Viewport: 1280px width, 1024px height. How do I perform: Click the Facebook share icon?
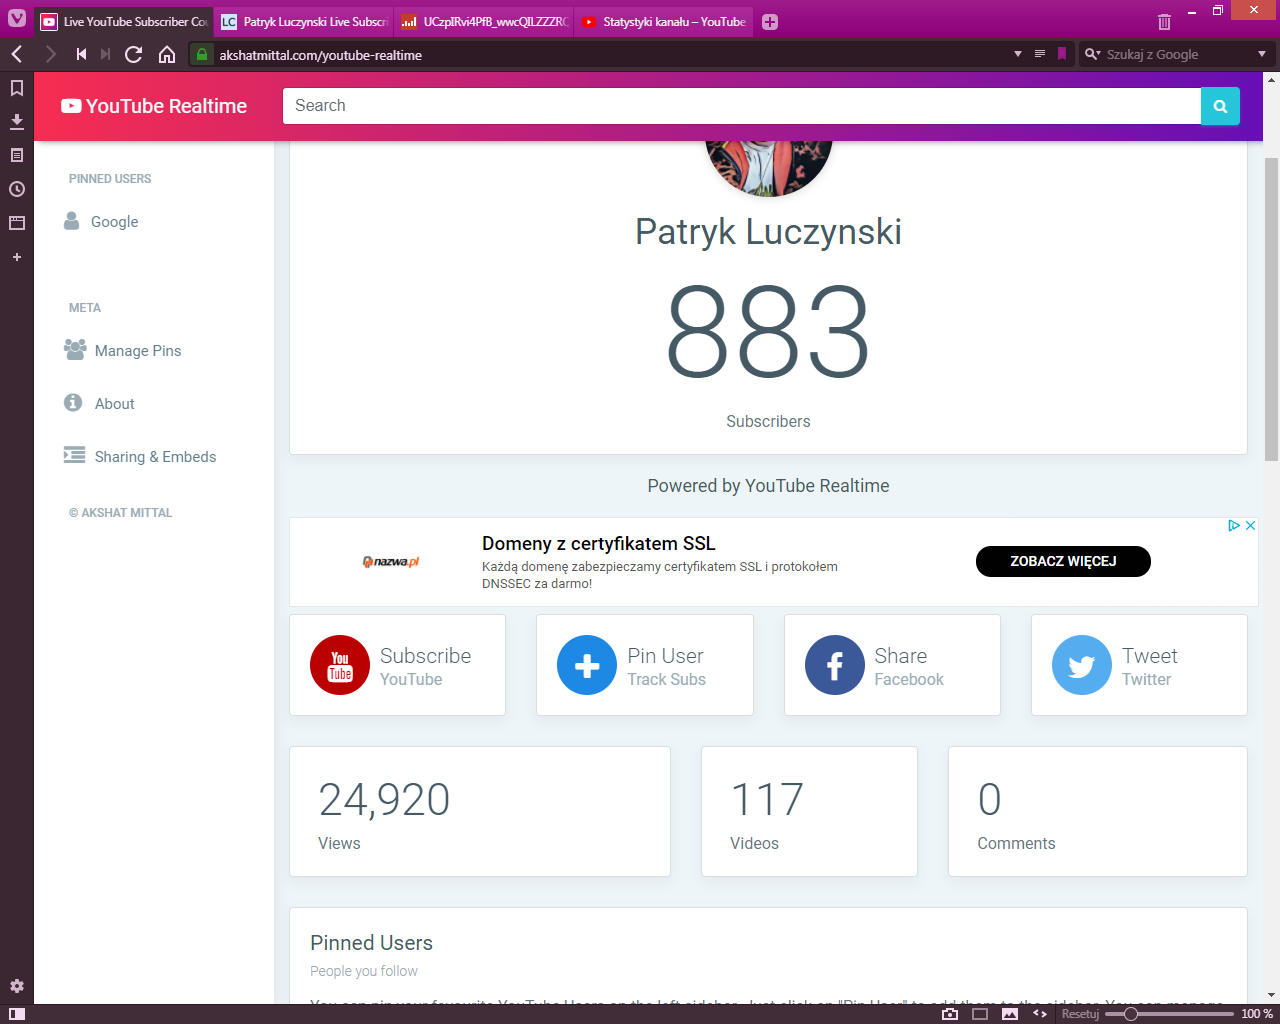click(x=835, y=665)
